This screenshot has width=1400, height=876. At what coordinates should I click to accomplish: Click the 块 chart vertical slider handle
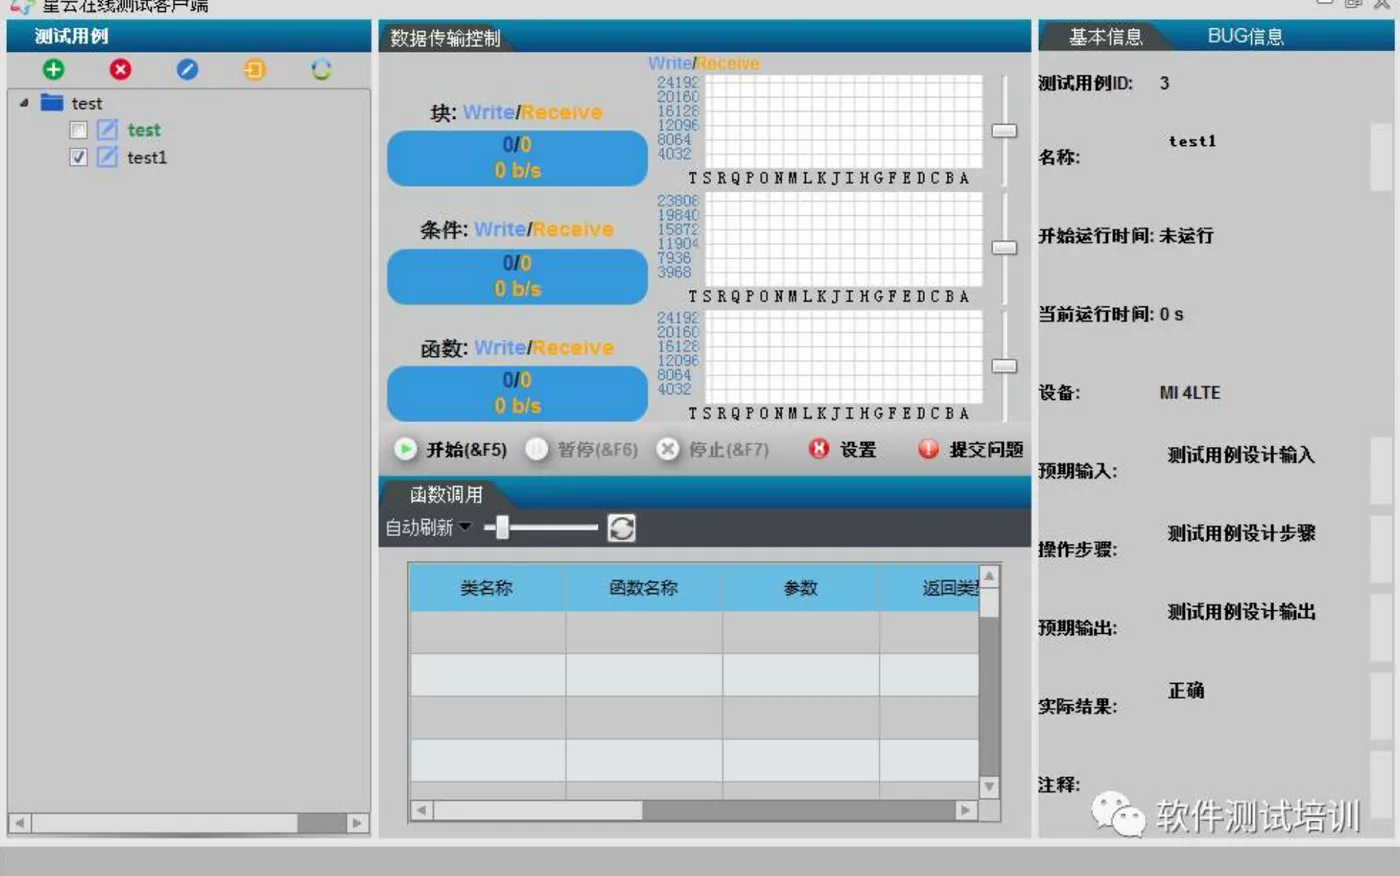1004,131
